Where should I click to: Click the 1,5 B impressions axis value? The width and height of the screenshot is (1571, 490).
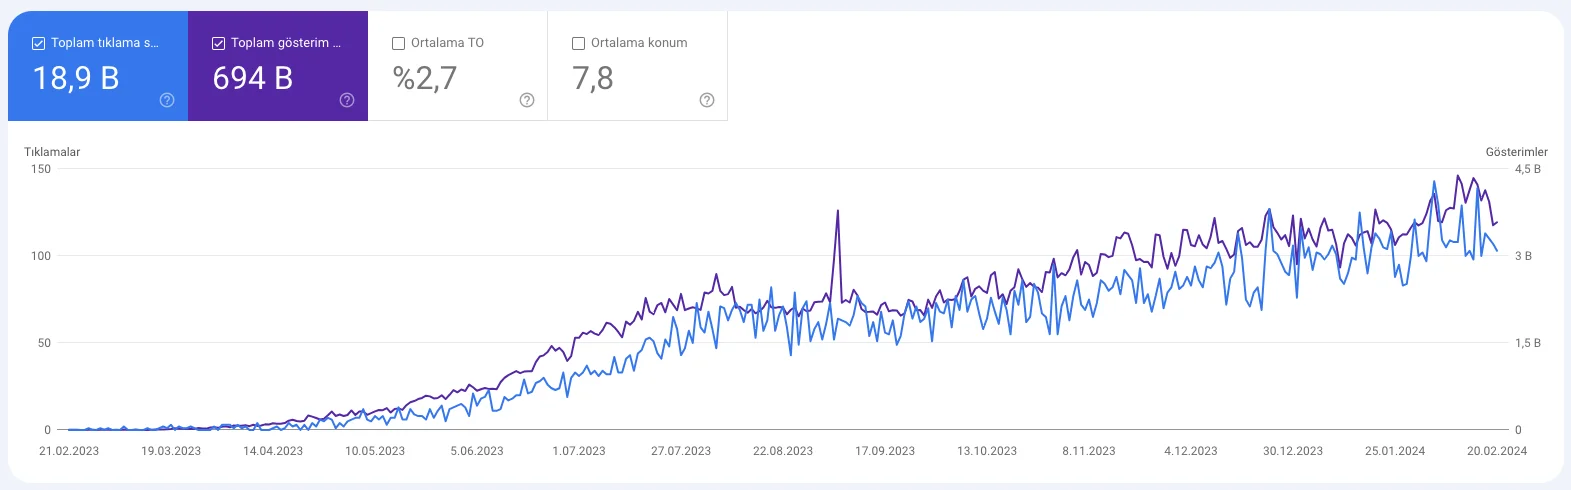1527,343
